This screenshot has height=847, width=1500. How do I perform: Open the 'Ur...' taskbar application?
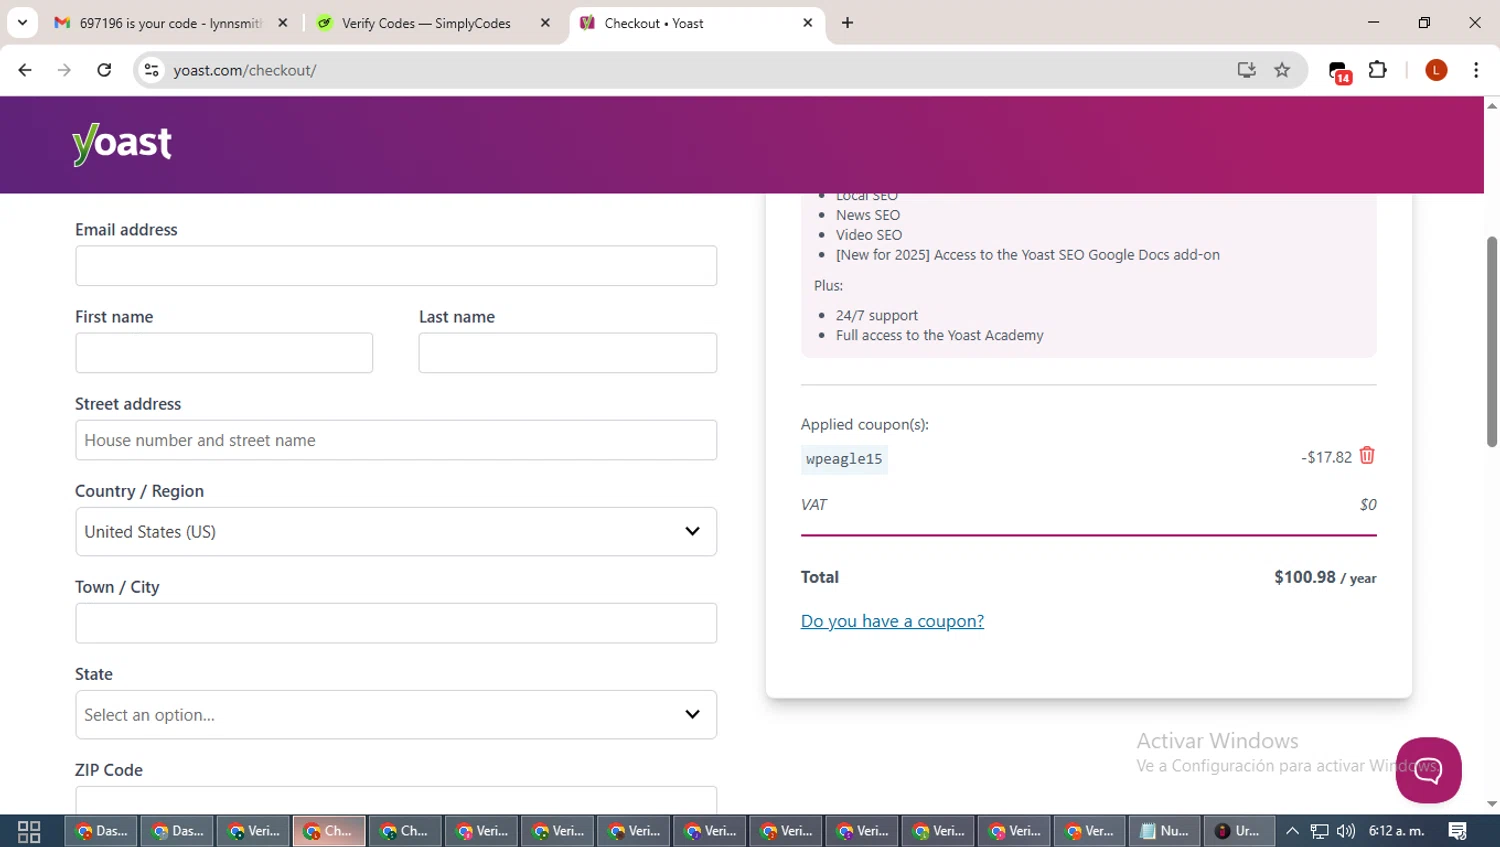[1238, 831]
